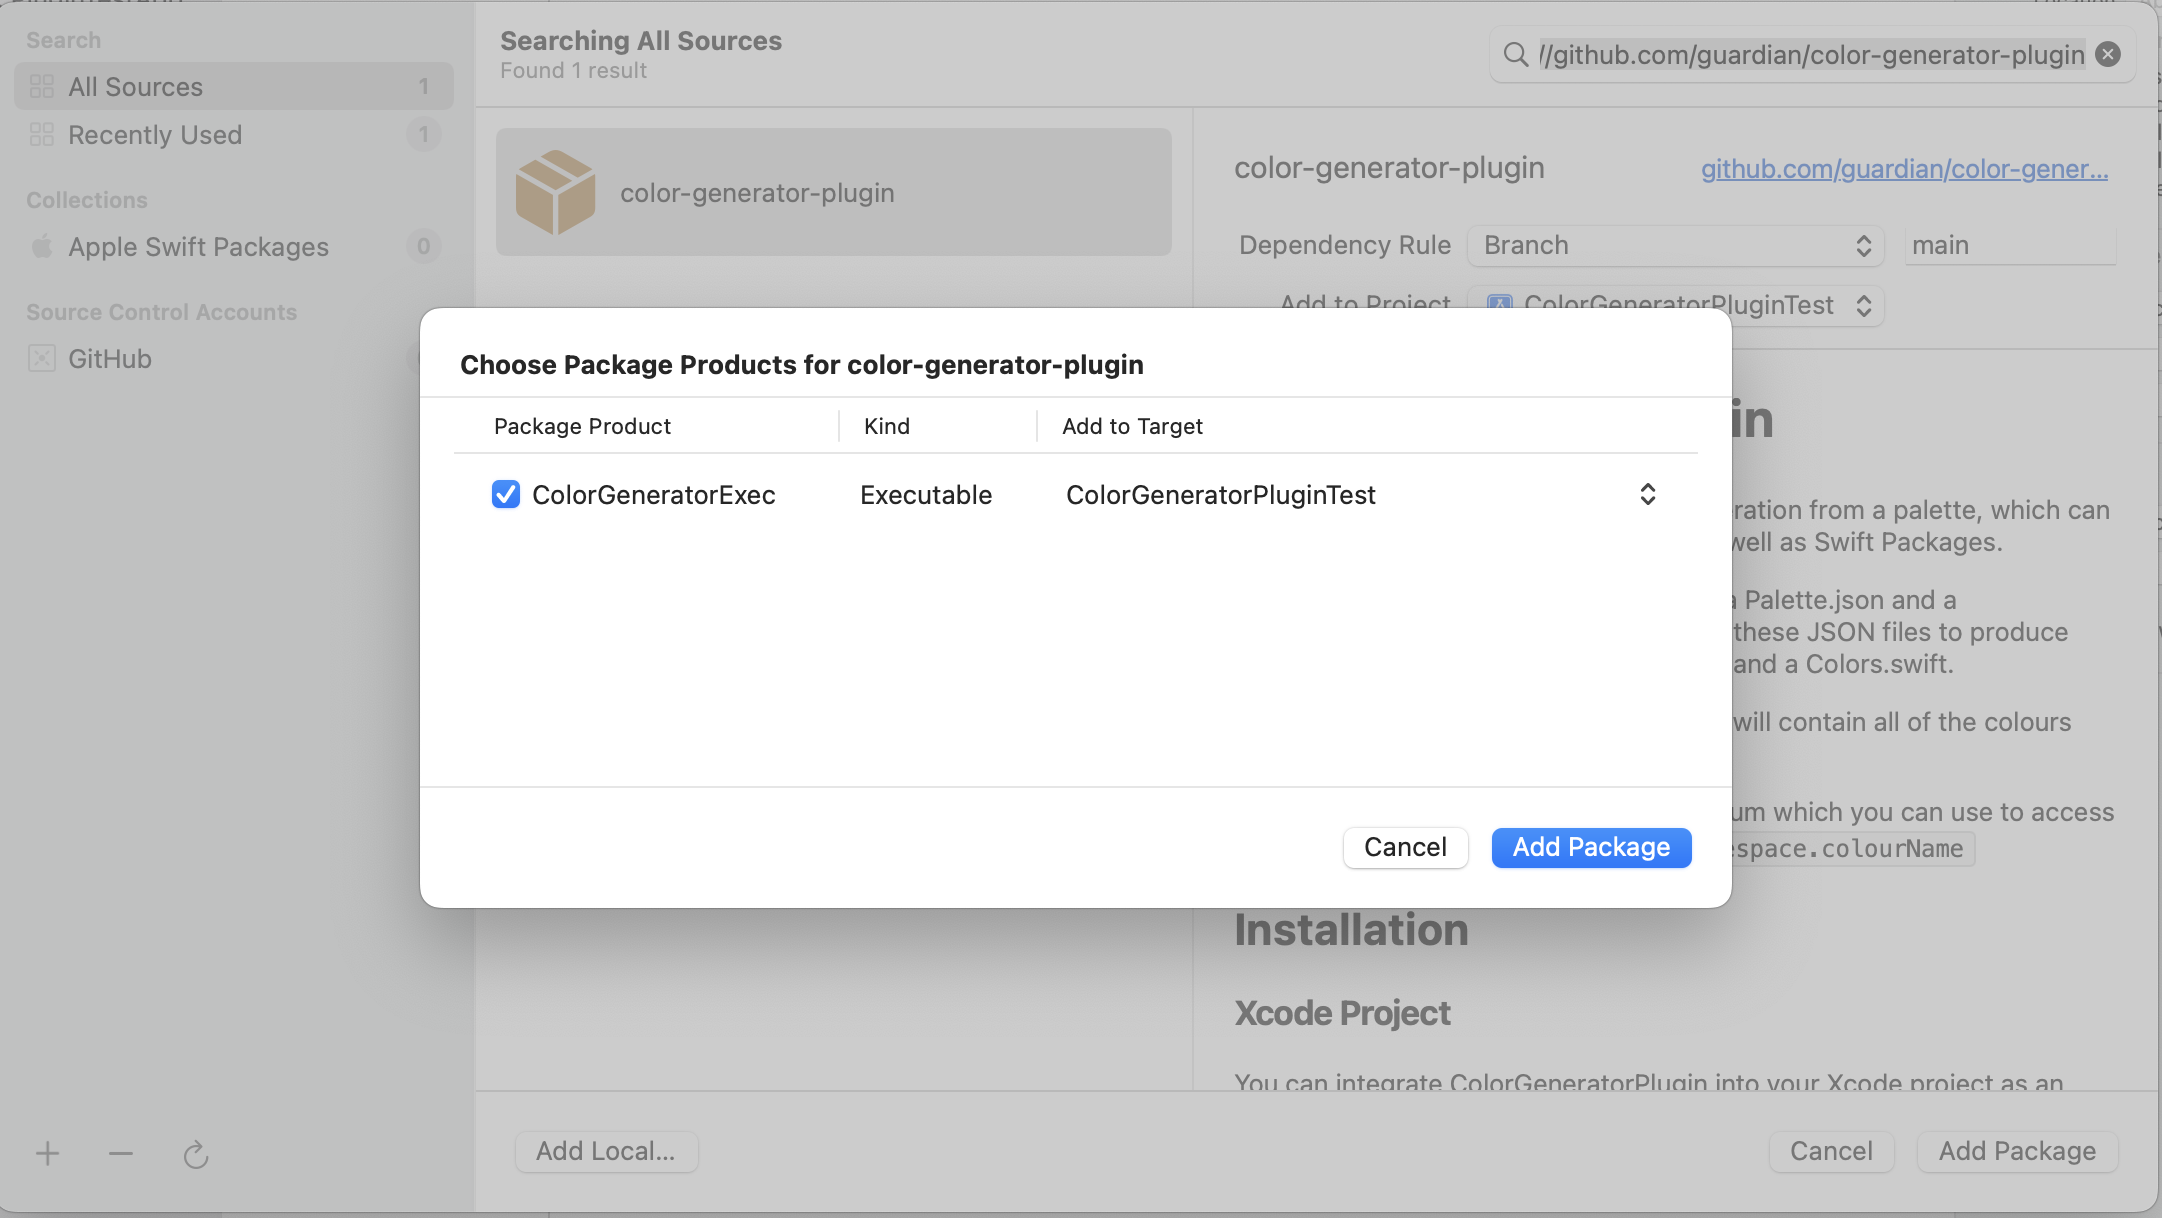The height and width of the screenshot is (1218, 2162).
Task: Click the blue Add Package button
Action: pos(1590,847)
